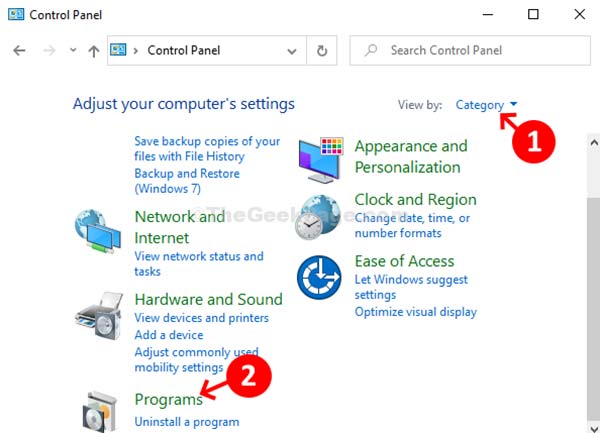
Task: Click the Hardware and Sound printer icon
Action: [99, 316]
